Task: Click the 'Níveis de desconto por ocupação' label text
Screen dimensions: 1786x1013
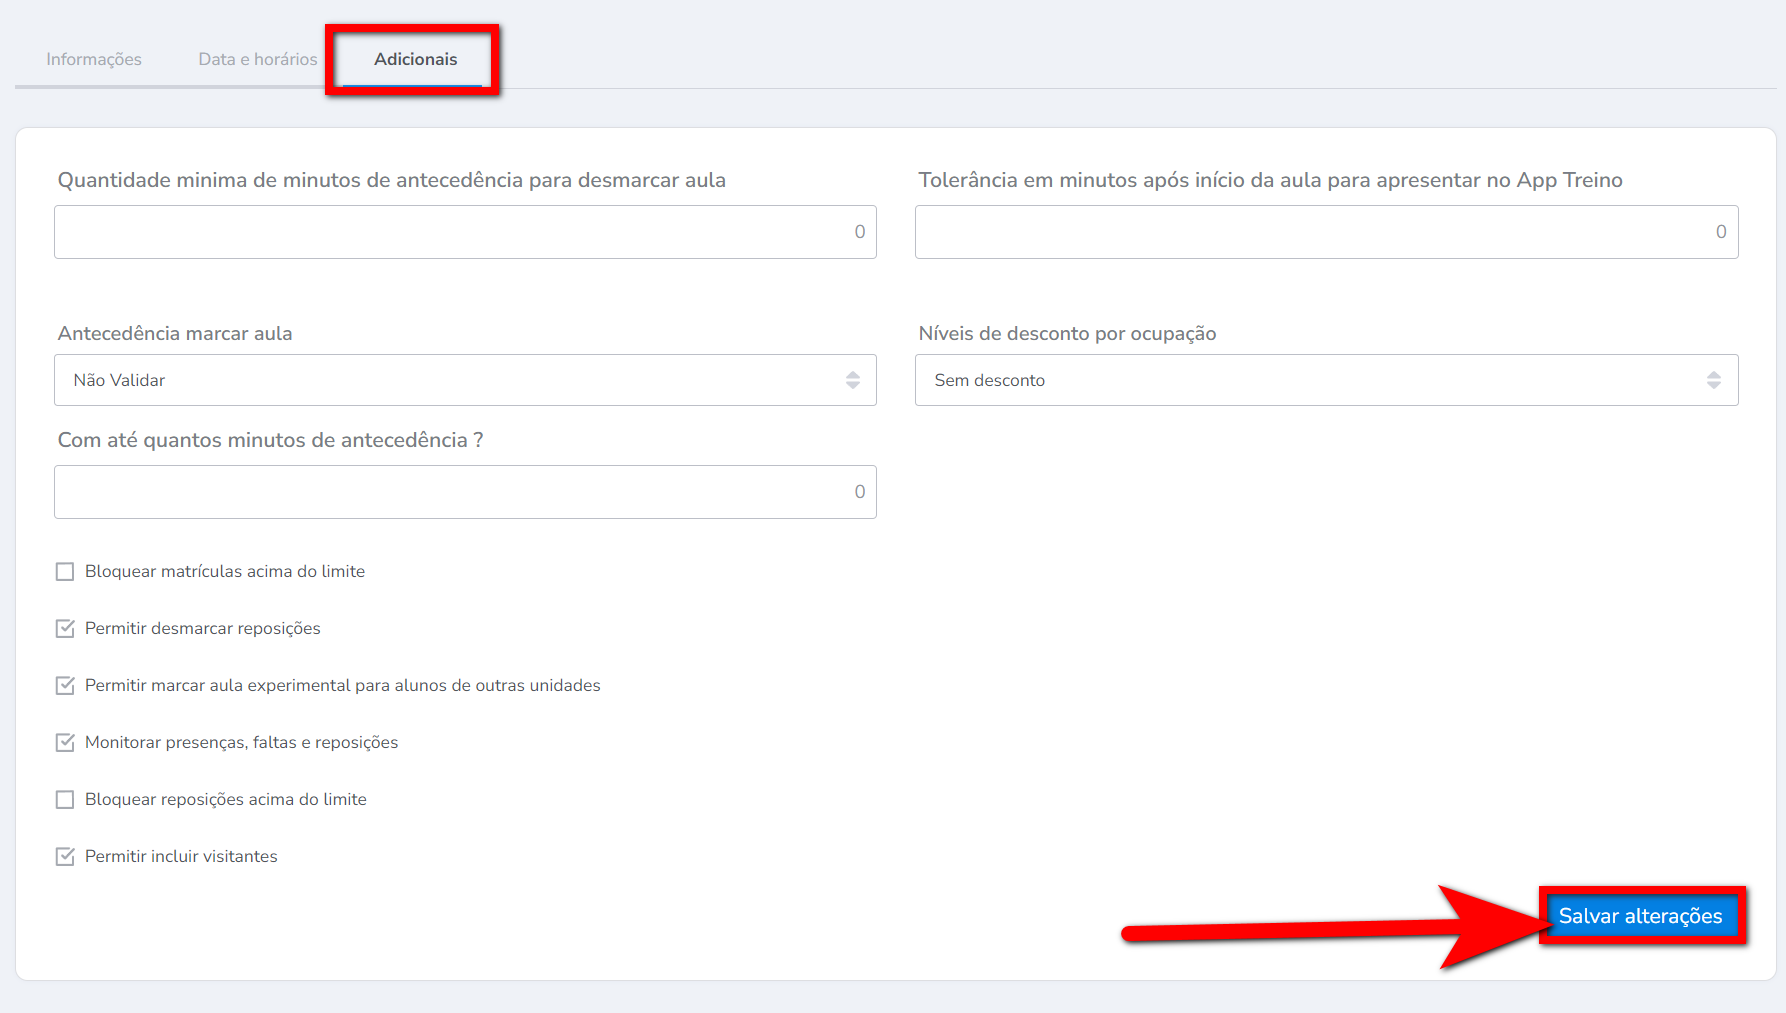Action: pos(1067,334)
